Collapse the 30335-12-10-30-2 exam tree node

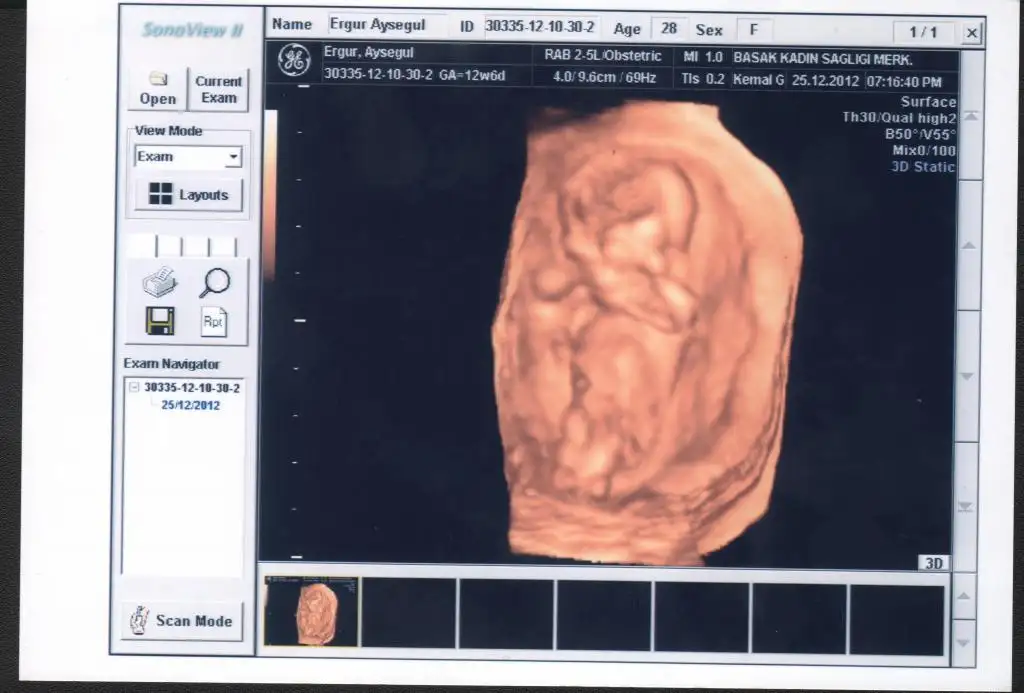pyautogui.click(x=133, y=387)
